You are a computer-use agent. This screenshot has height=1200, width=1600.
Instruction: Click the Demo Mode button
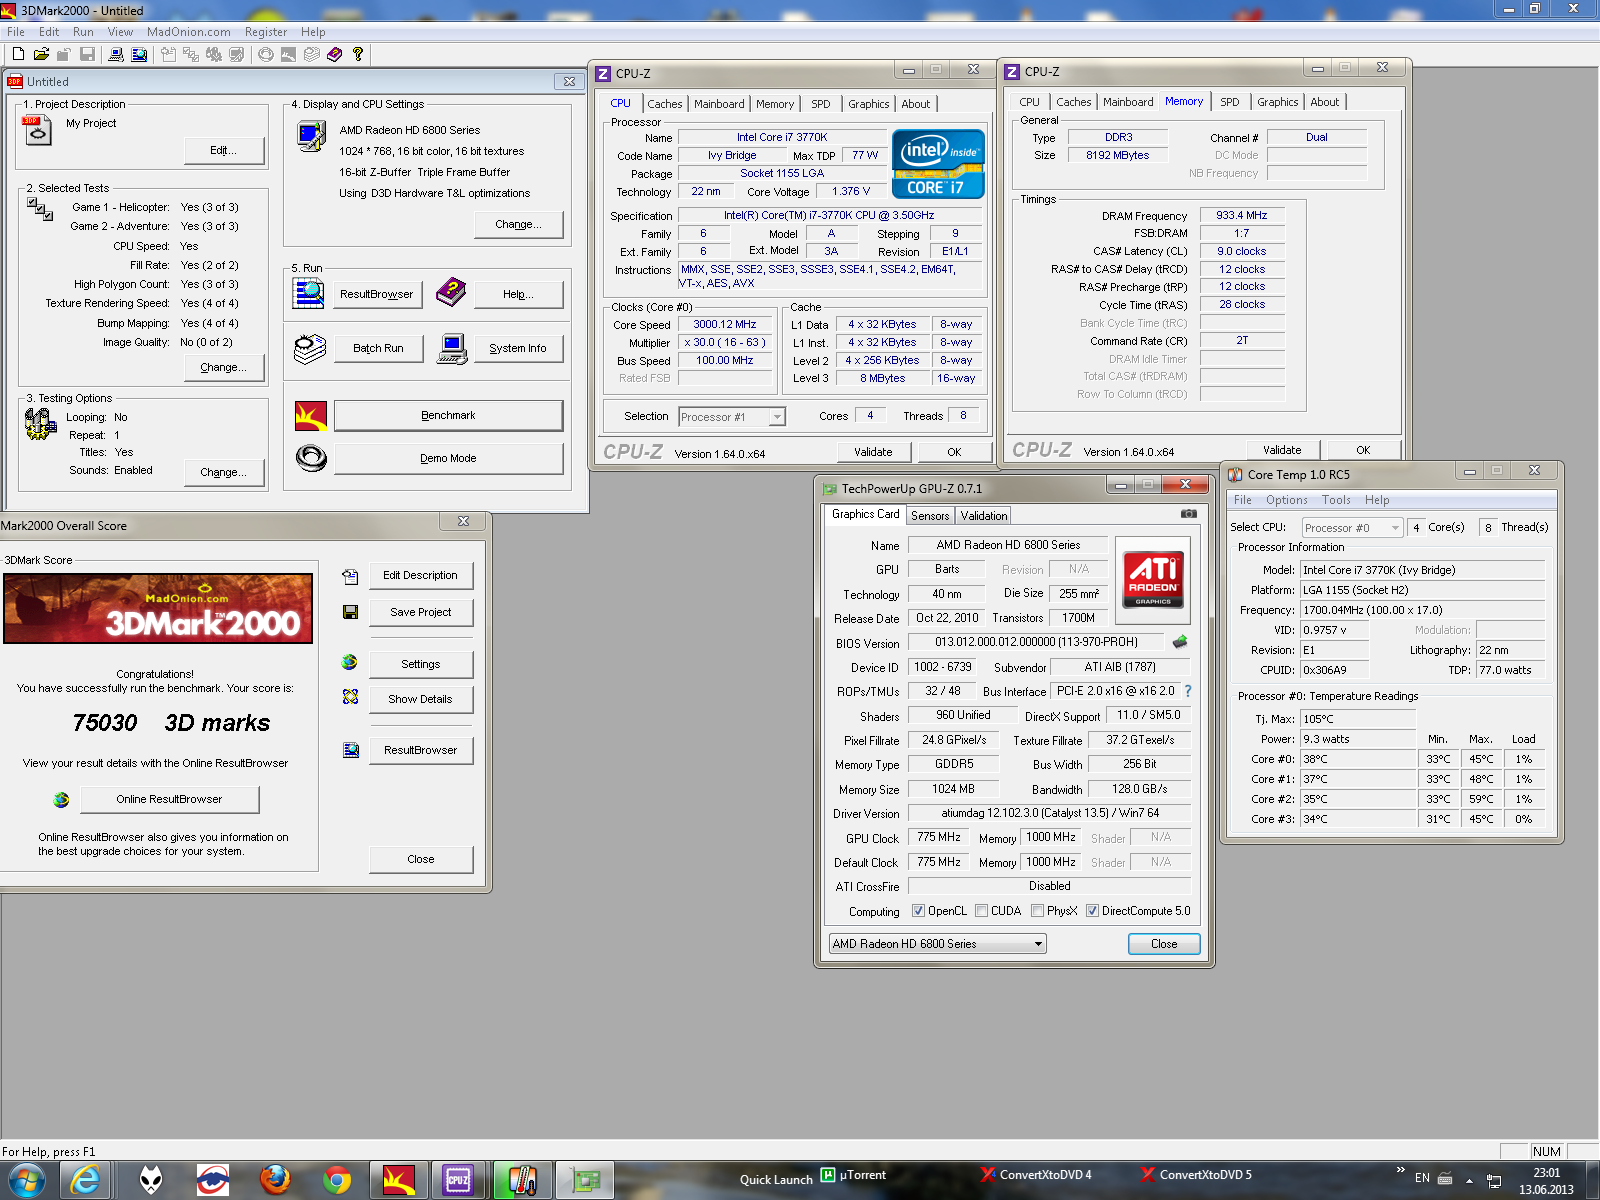coord(448,458)
